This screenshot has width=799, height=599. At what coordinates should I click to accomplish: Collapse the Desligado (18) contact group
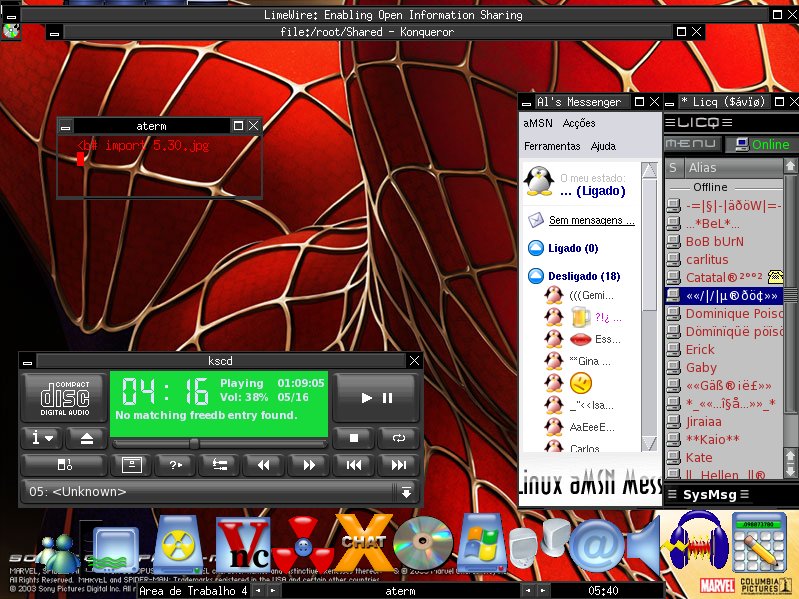[x=536, y=276]
